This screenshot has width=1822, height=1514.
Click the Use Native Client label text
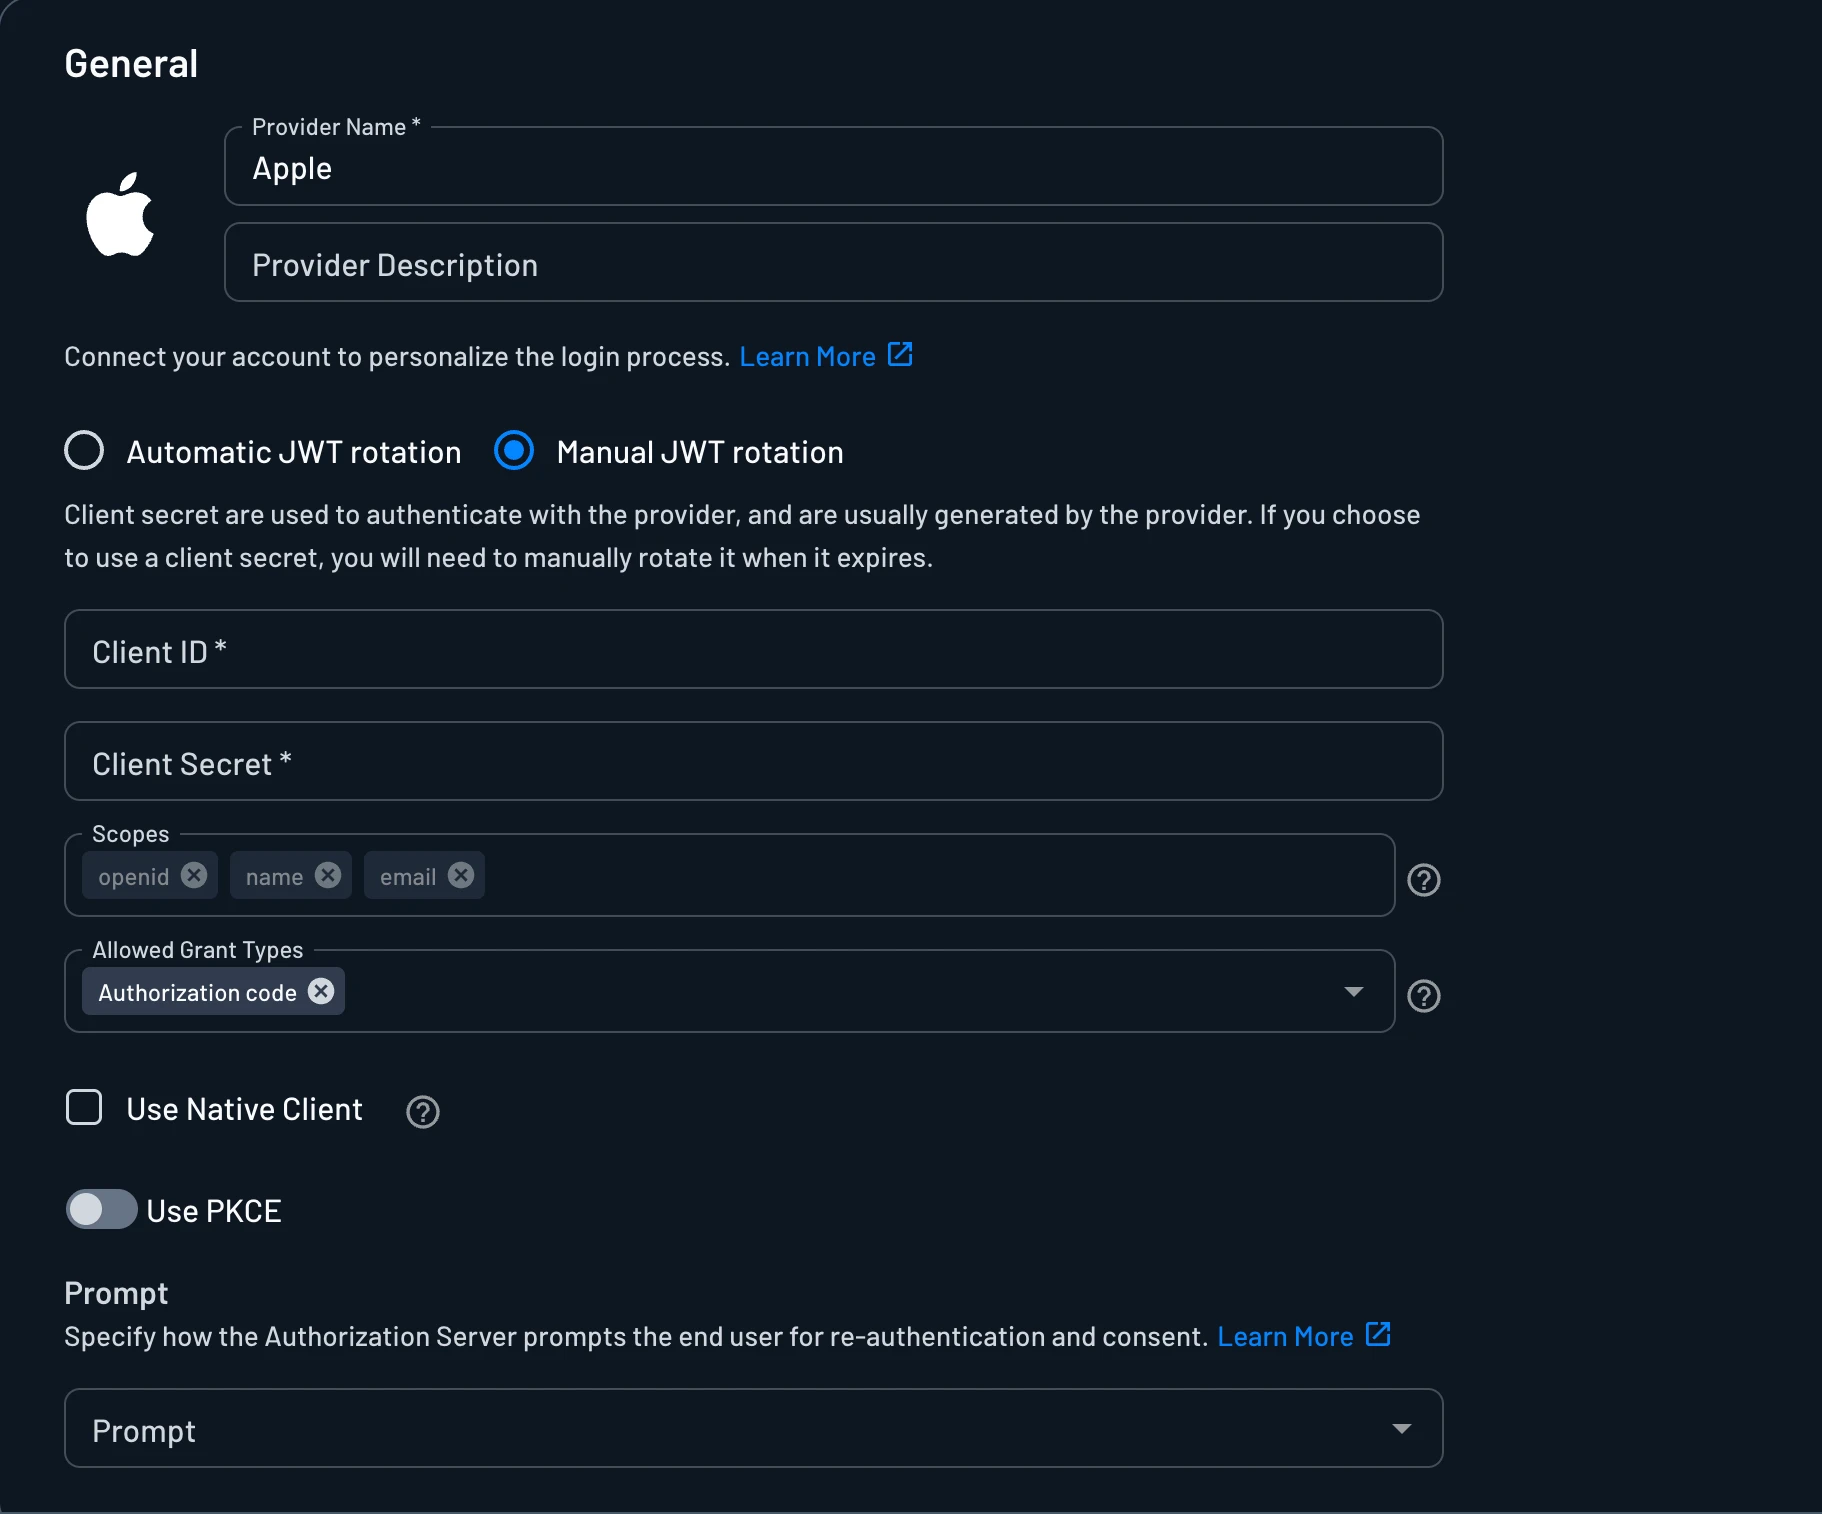pyautogui.click(x=244, y=1109)
